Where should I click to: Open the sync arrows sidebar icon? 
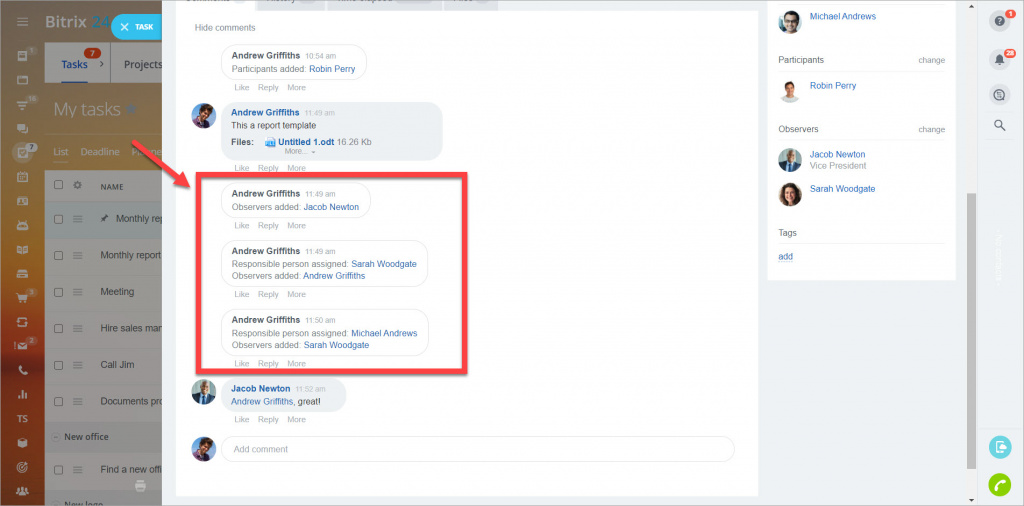22,322
